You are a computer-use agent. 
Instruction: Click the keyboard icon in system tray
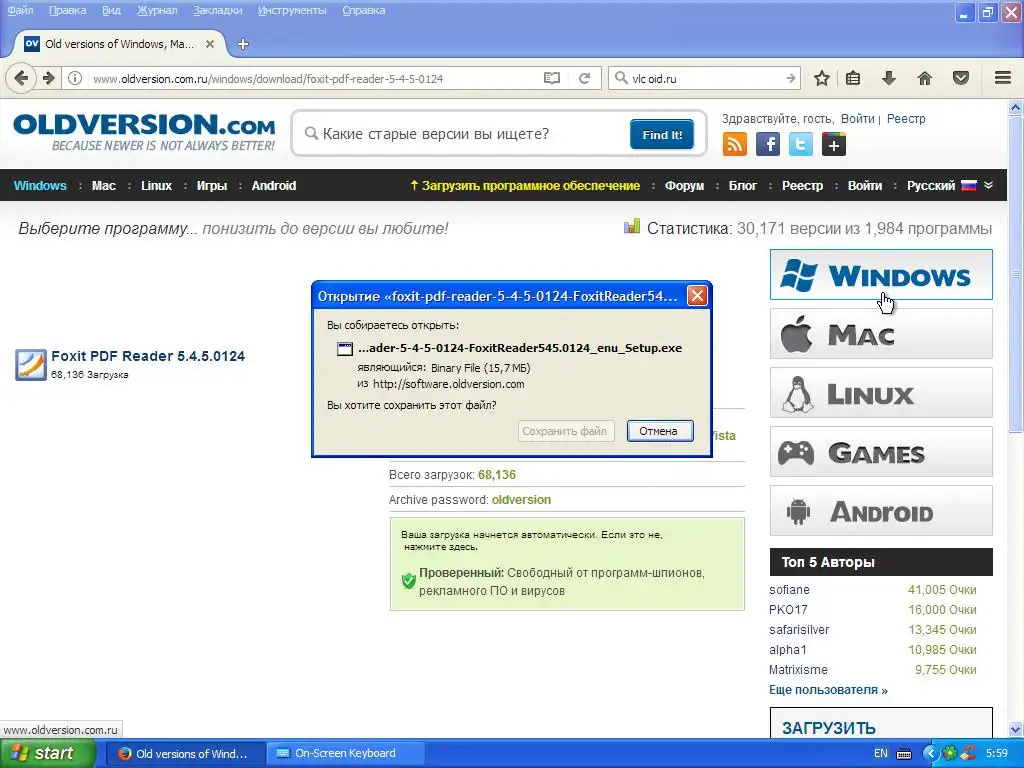click(904, 754)
